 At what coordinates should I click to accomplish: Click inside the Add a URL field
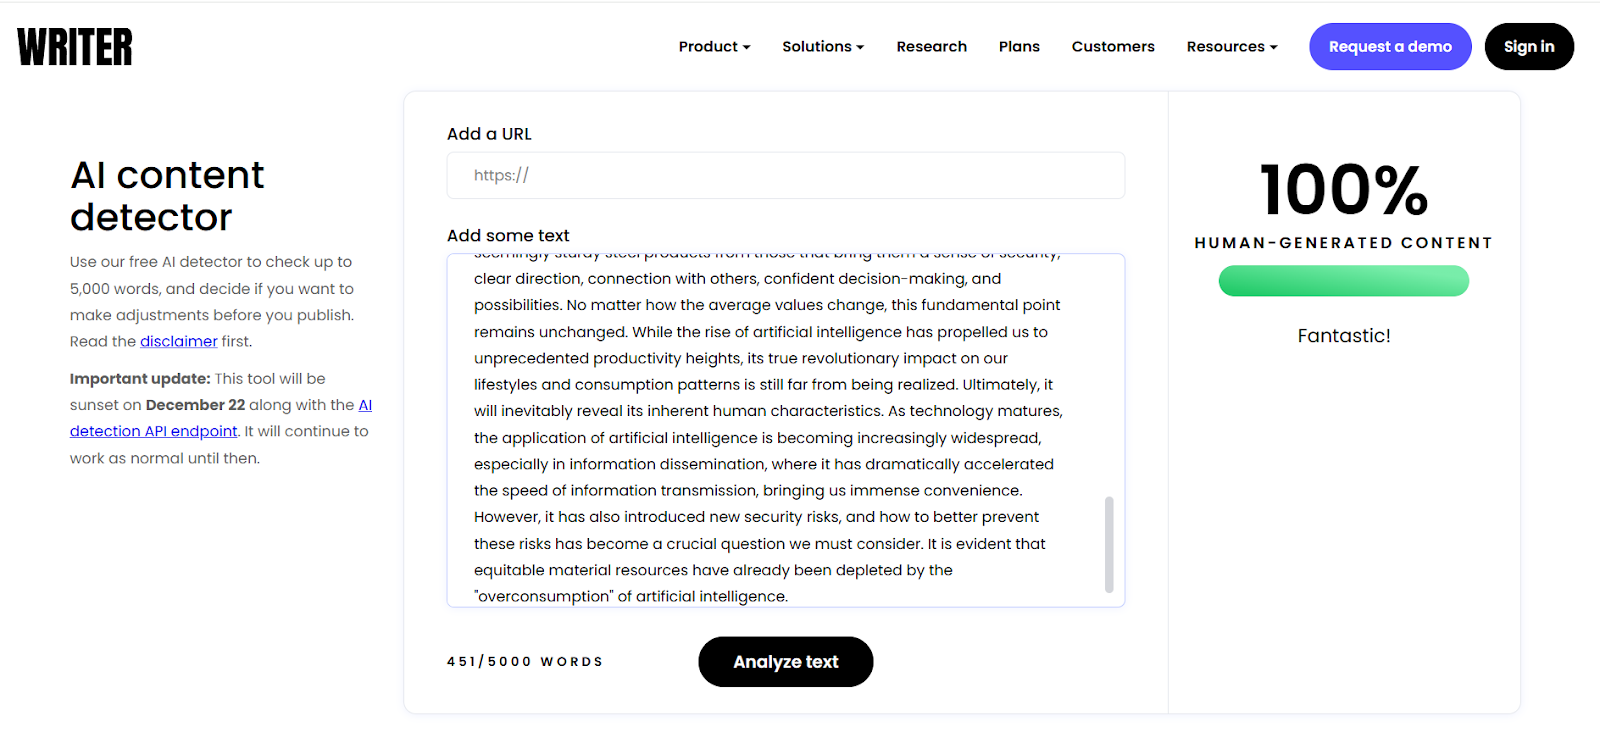(786, 175)
